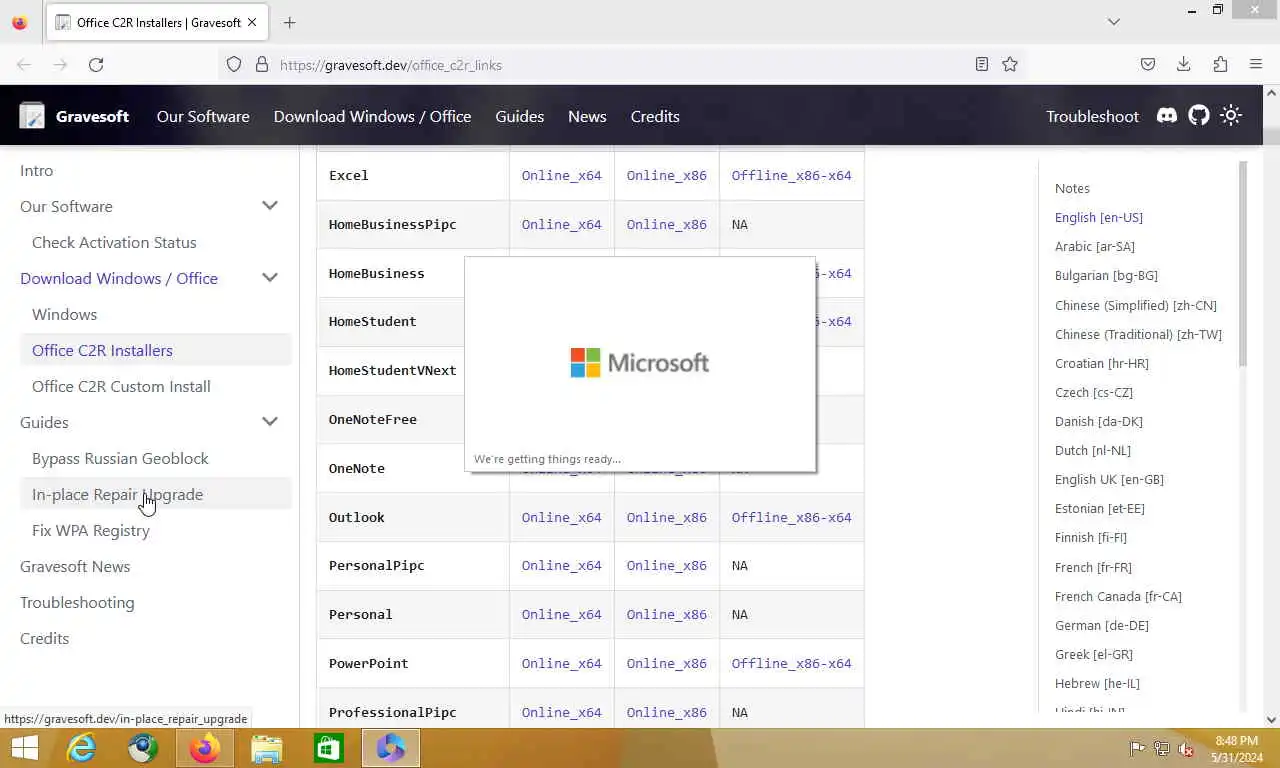
Task: Bookmark this page with star icon
Action: click(x=1010, y=65)
